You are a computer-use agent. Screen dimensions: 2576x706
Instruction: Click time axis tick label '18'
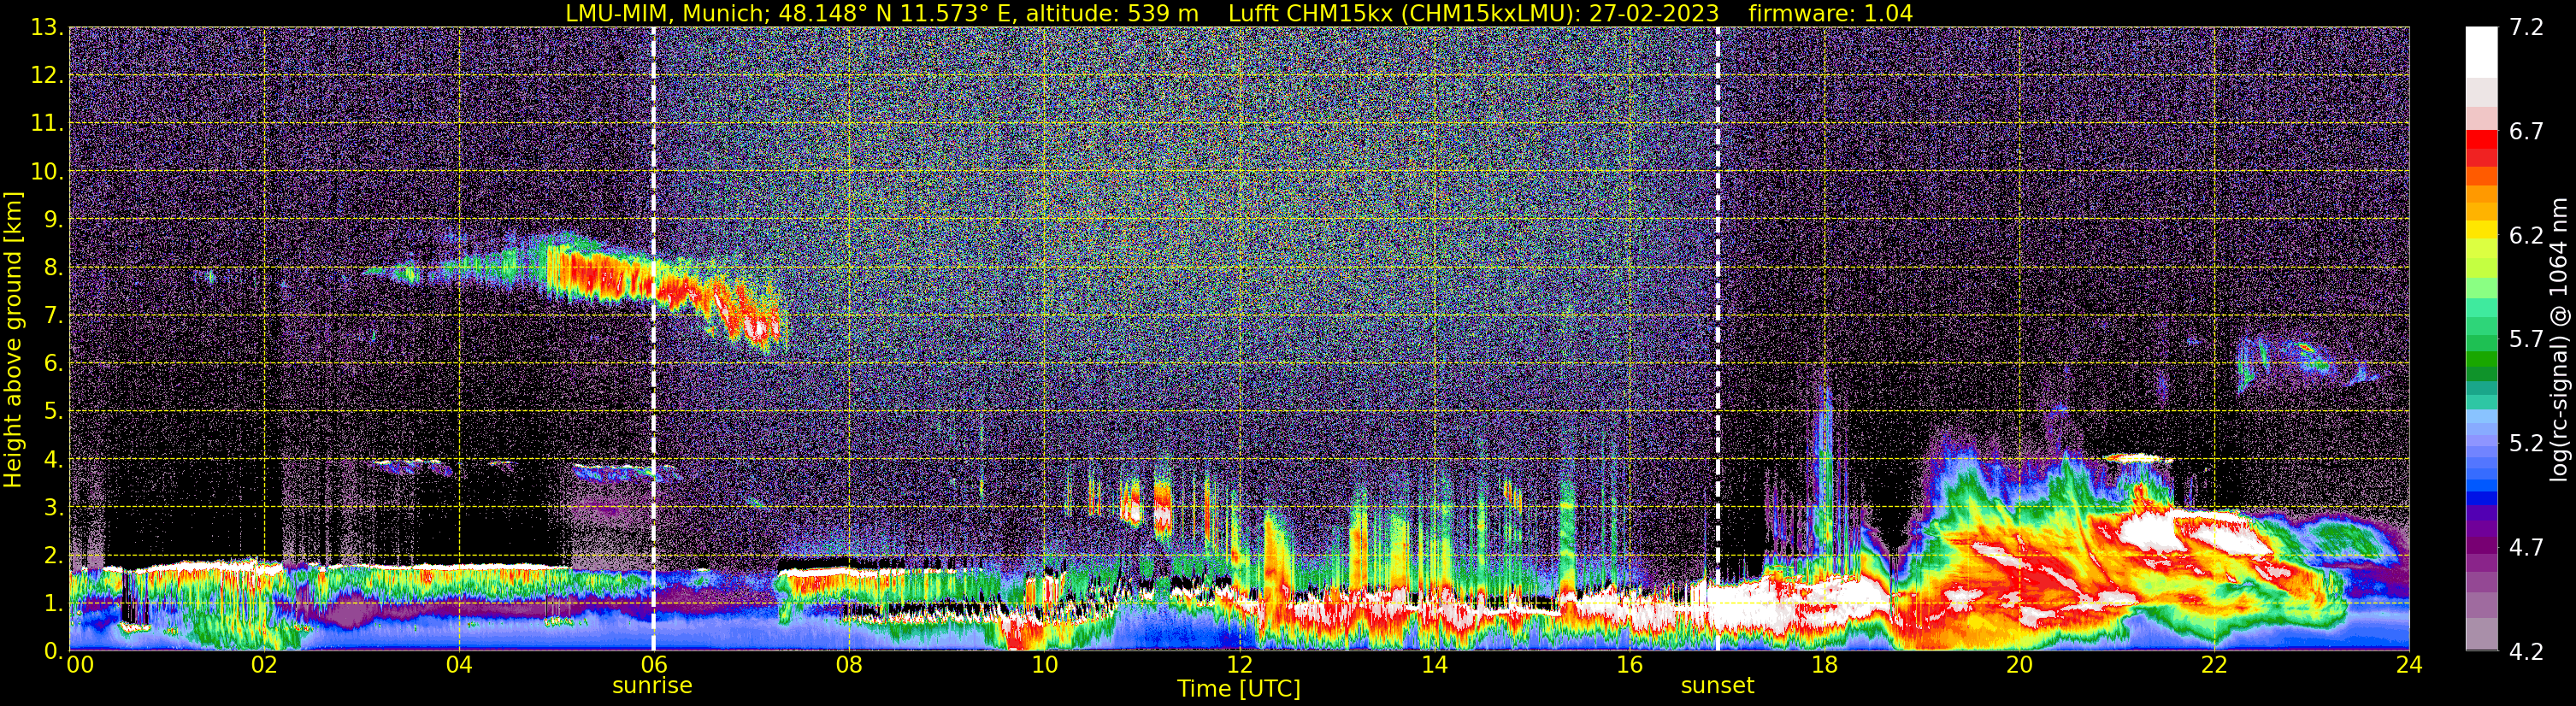tap(1824, 665)
